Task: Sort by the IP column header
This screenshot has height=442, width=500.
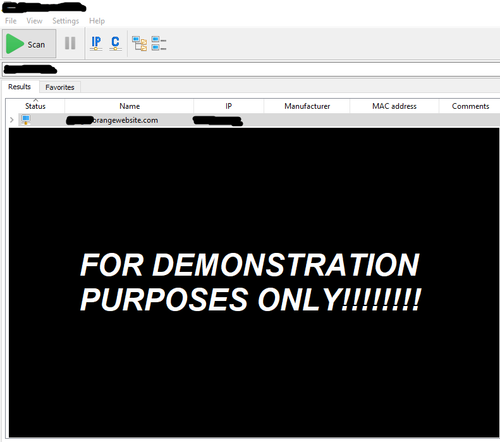Action: pos(229,106)
